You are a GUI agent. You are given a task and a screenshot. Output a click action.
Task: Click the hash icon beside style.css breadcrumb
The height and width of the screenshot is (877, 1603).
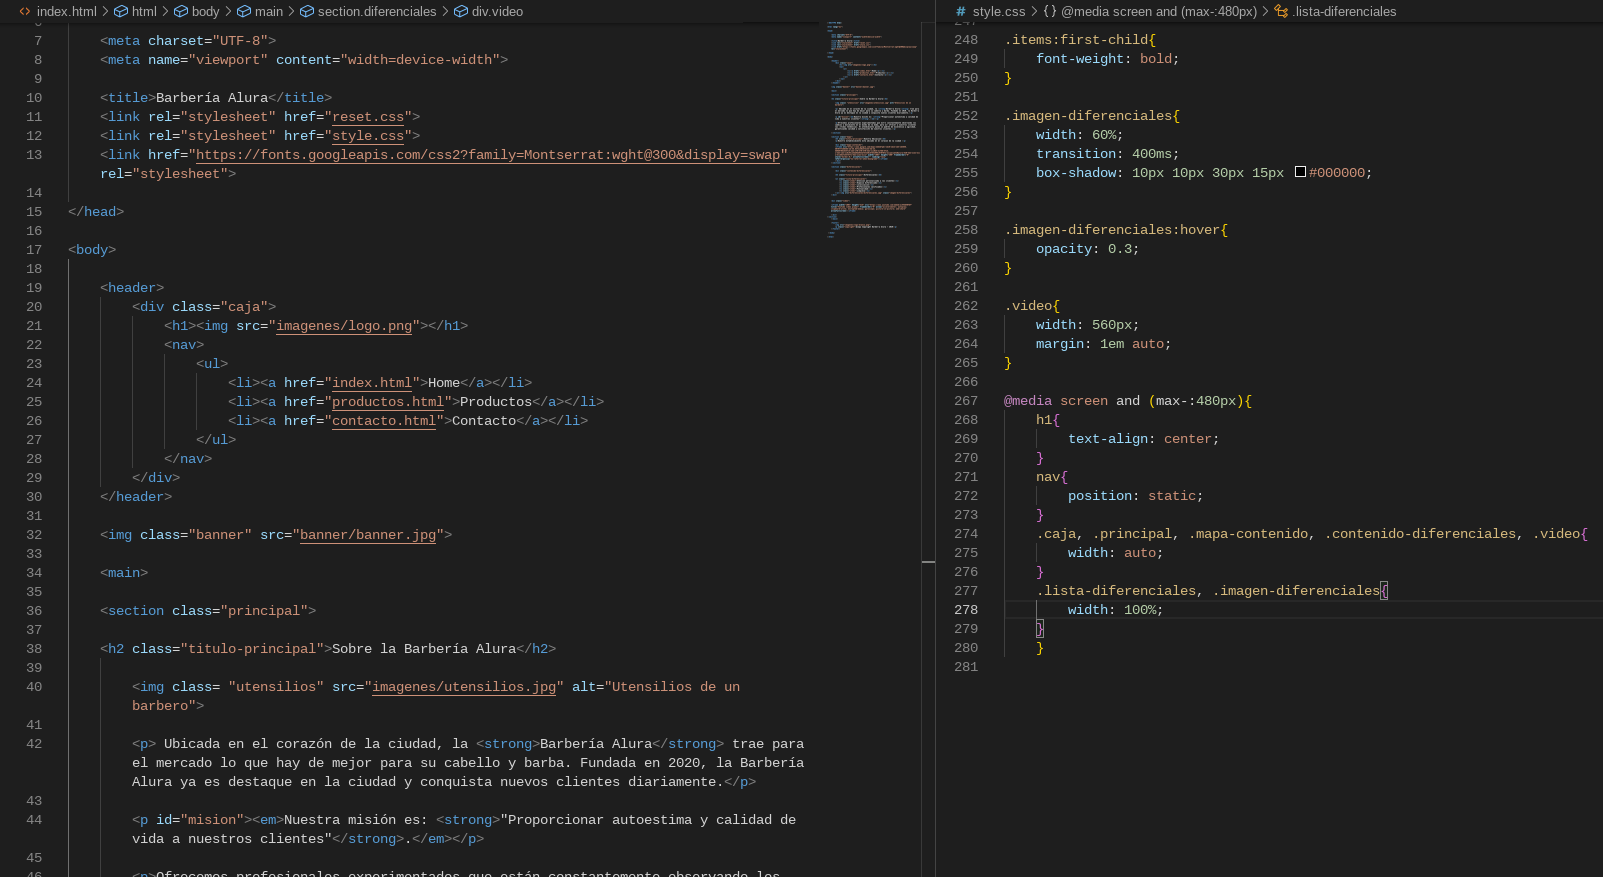[961, 12]
